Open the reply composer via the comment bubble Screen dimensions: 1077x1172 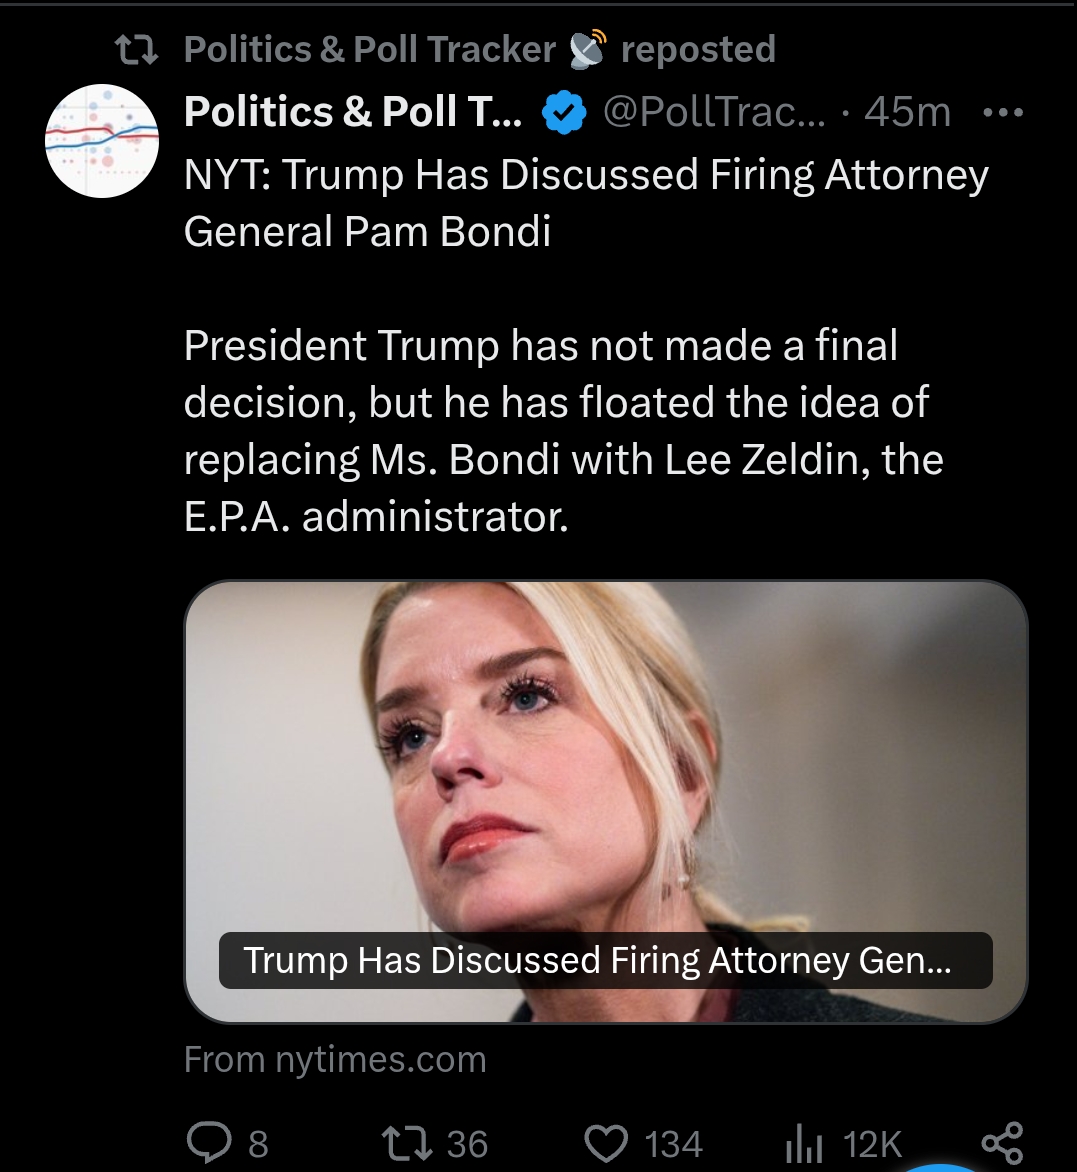tap(208, 1142)
